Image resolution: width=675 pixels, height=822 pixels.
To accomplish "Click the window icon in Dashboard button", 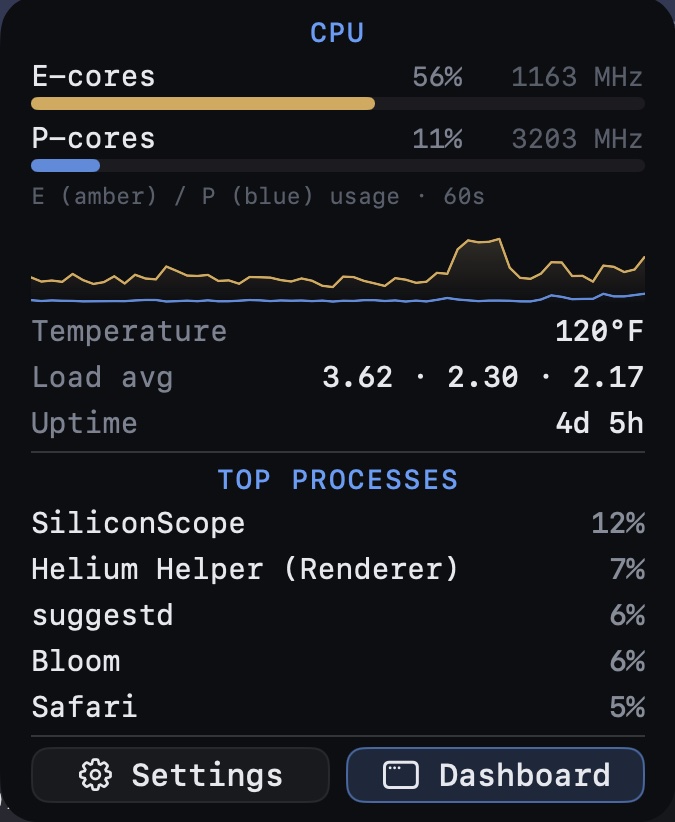I will coord(401,775).
